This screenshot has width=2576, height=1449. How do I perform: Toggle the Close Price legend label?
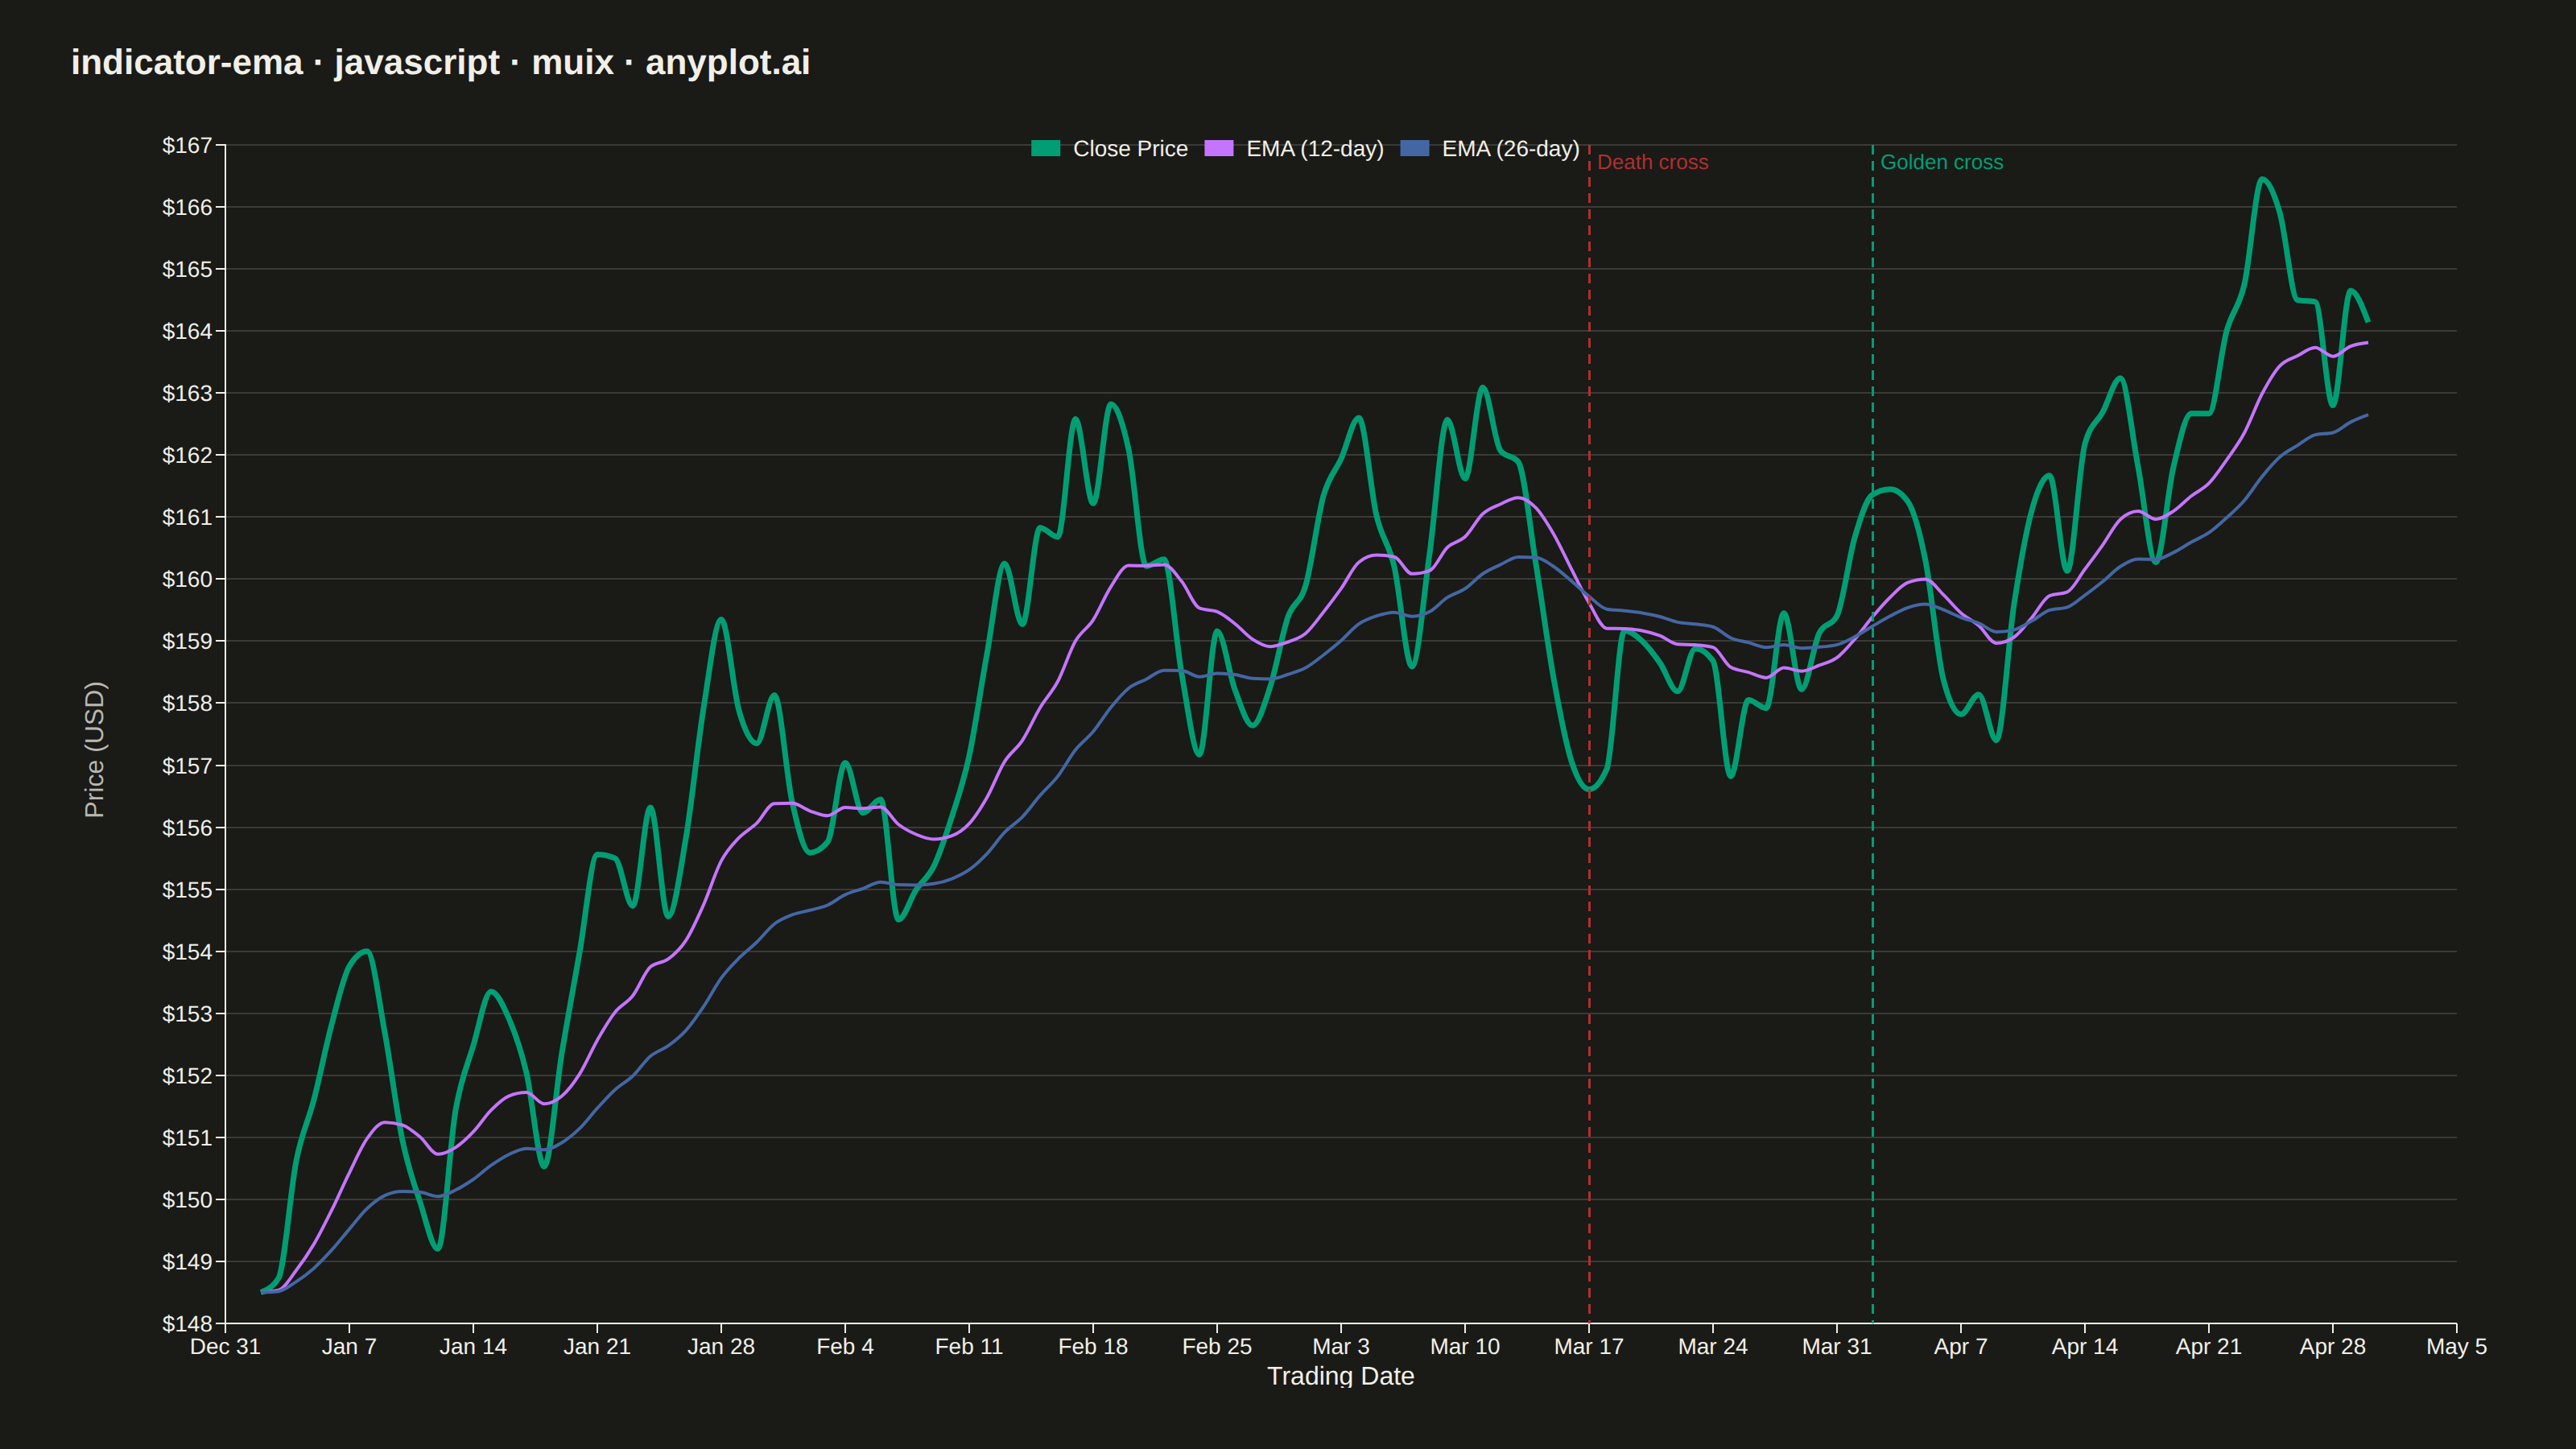pyautogui.click(x=1130, y=149)
